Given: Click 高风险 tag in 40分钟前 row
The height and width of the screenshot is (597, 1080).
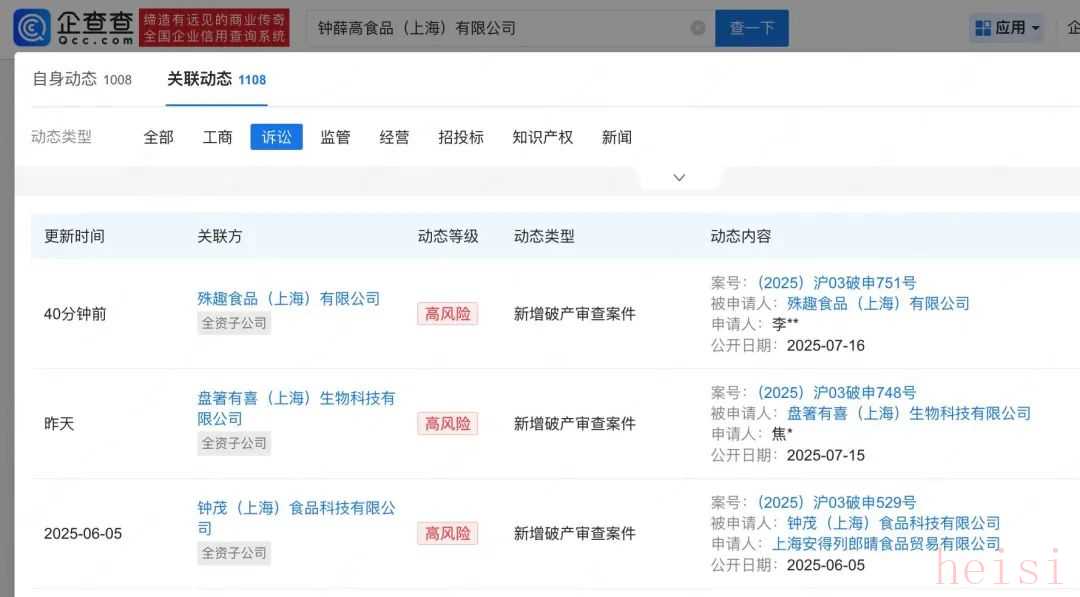Looking at the screenshot, I should 447,314.
